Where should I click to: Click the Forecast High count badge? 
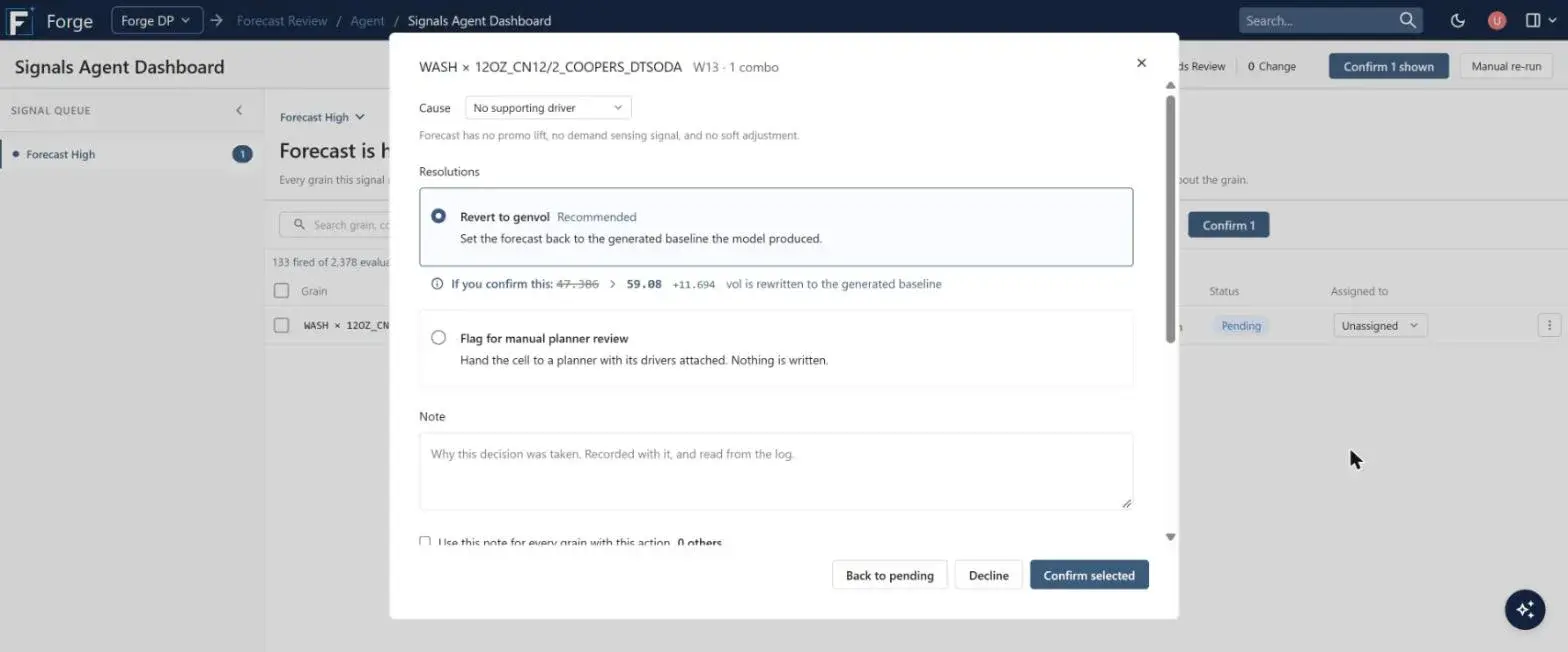pyautogui.click(x=242, y=154)
